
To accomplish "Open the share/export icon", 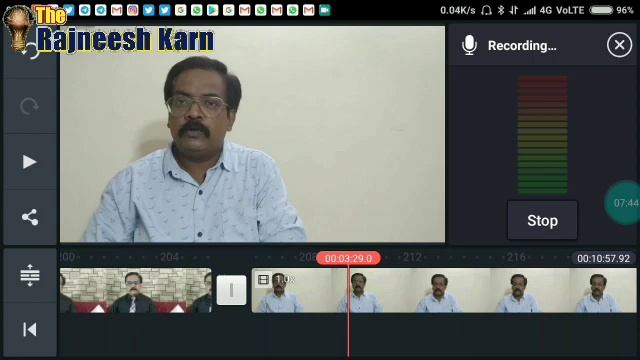I will click(30, 217).
